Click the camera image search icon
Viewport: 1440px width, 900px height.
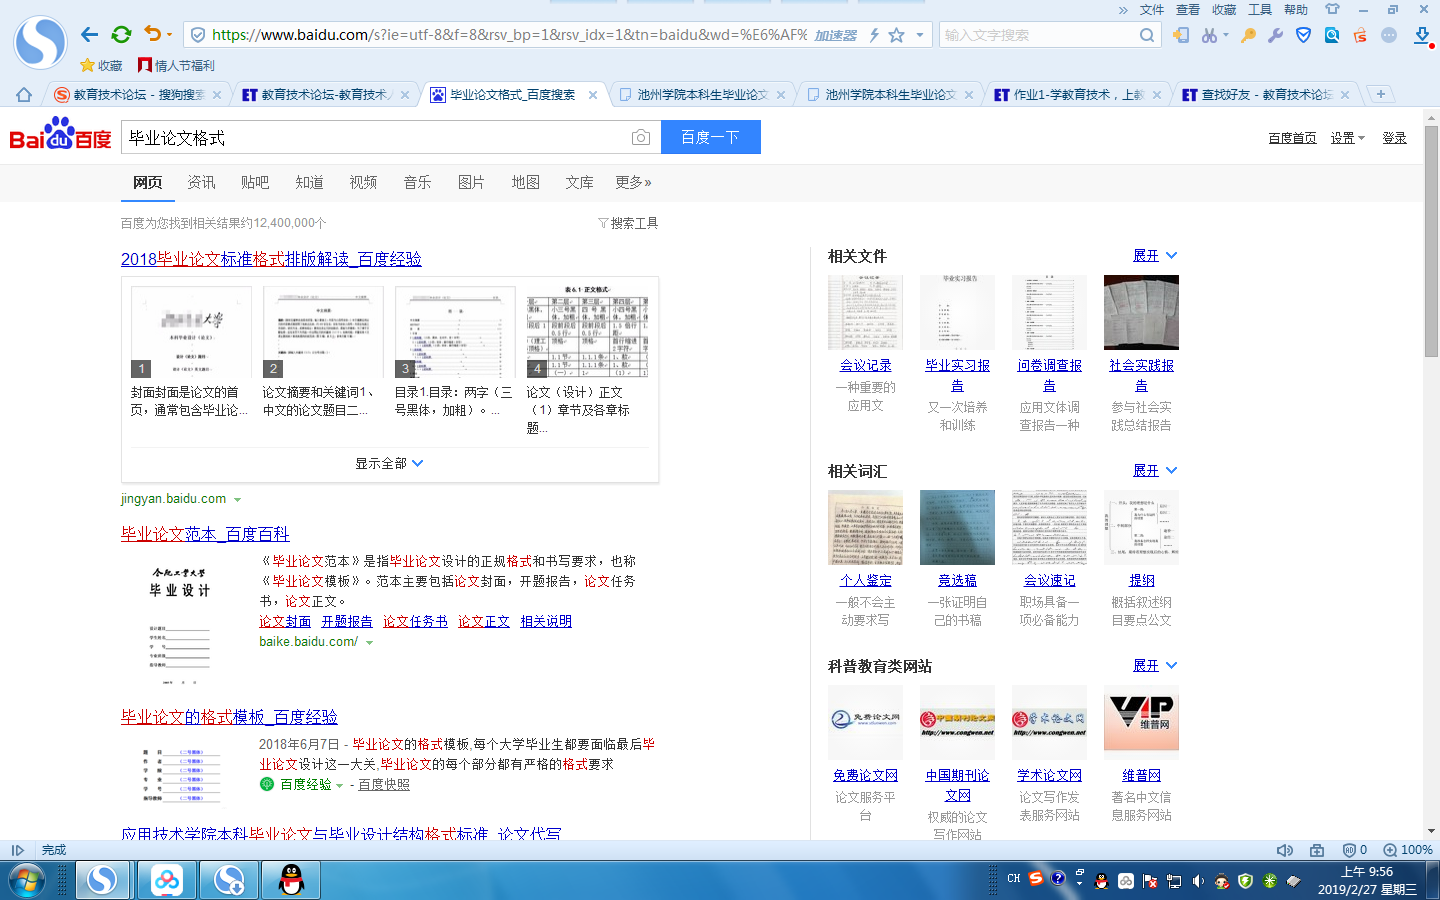click(x=641, y=137)
